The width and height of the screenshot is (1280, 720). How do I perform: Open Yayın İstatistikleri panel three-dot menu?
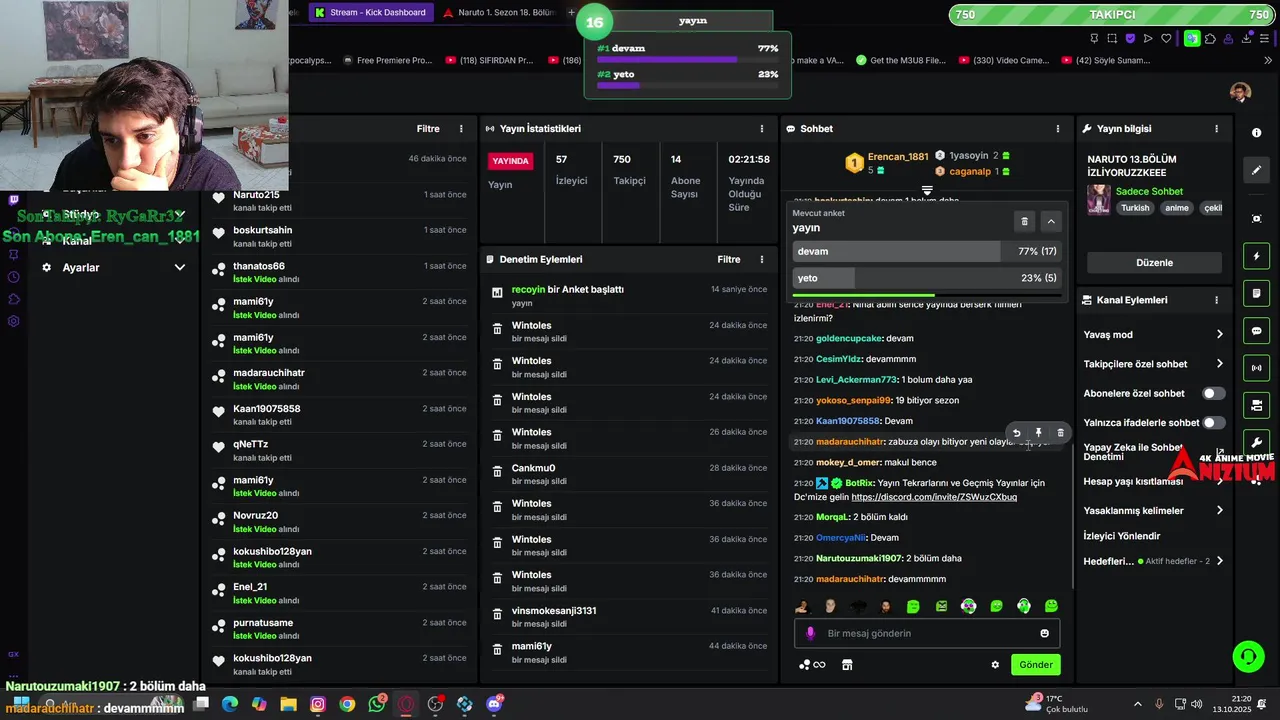point(762,129)
